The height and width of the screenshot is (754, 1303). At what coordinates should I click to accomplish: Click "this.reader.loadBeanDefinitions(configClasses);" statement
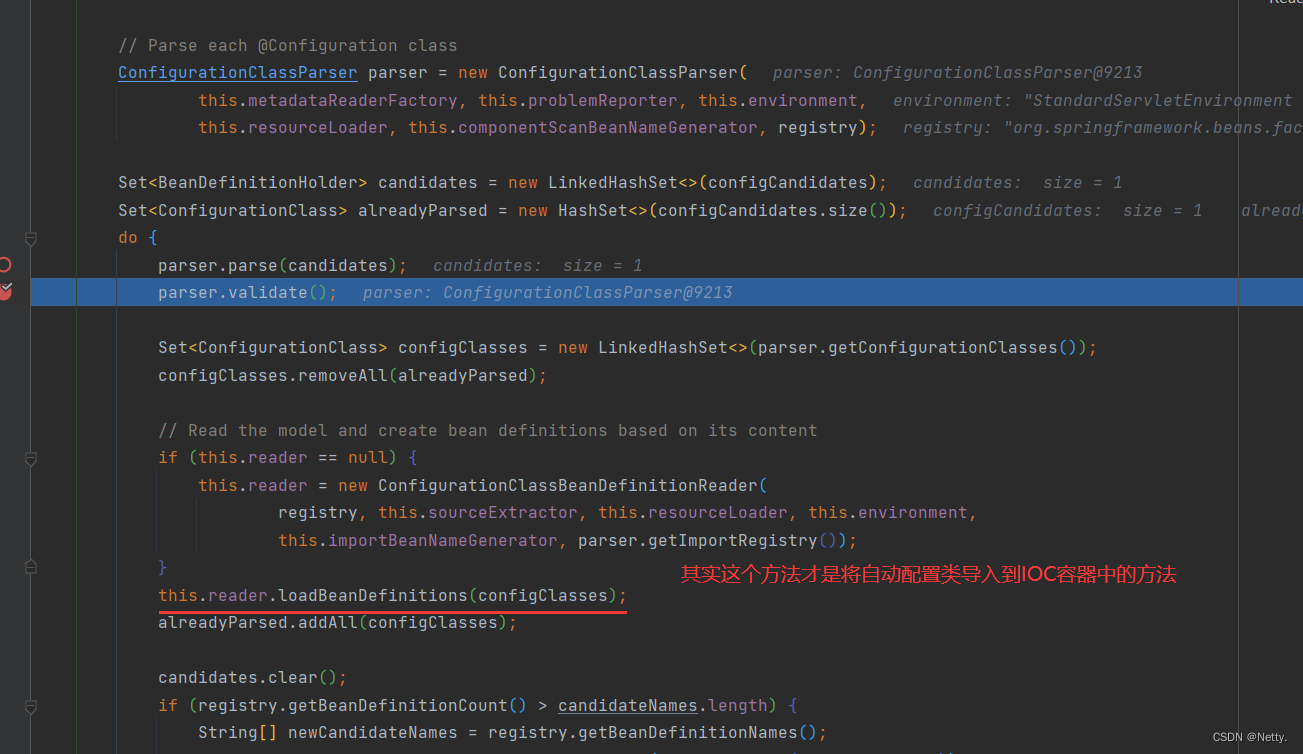pyautogui.click(x=393, y=595)
